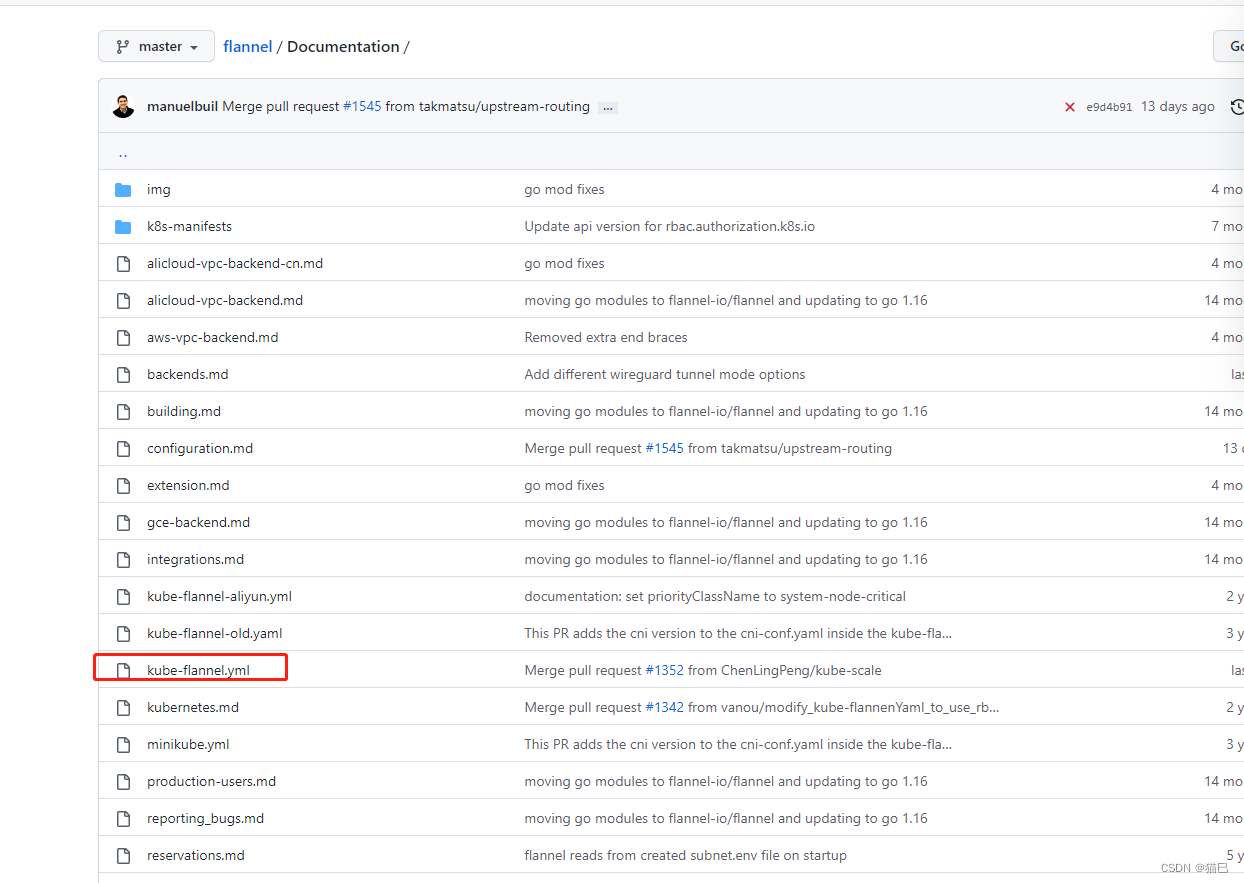
Task: Open gce-backend.md
Action: [x=199, y=522]
